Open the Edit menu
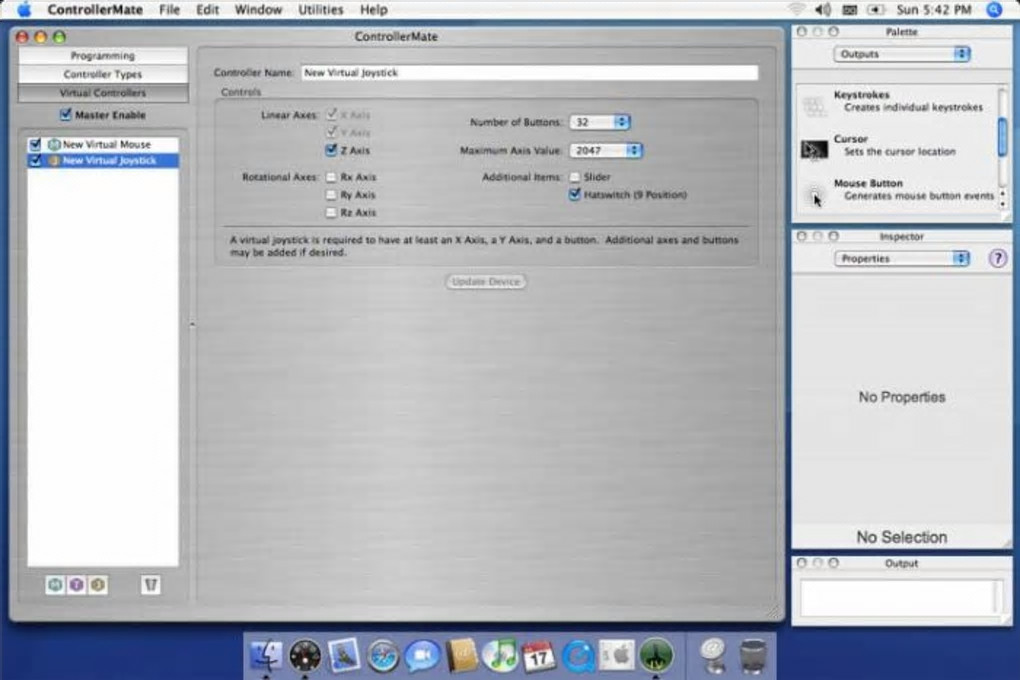This screenshot has height=680, width=1020. pyautogui.click(x=208, y=10)
